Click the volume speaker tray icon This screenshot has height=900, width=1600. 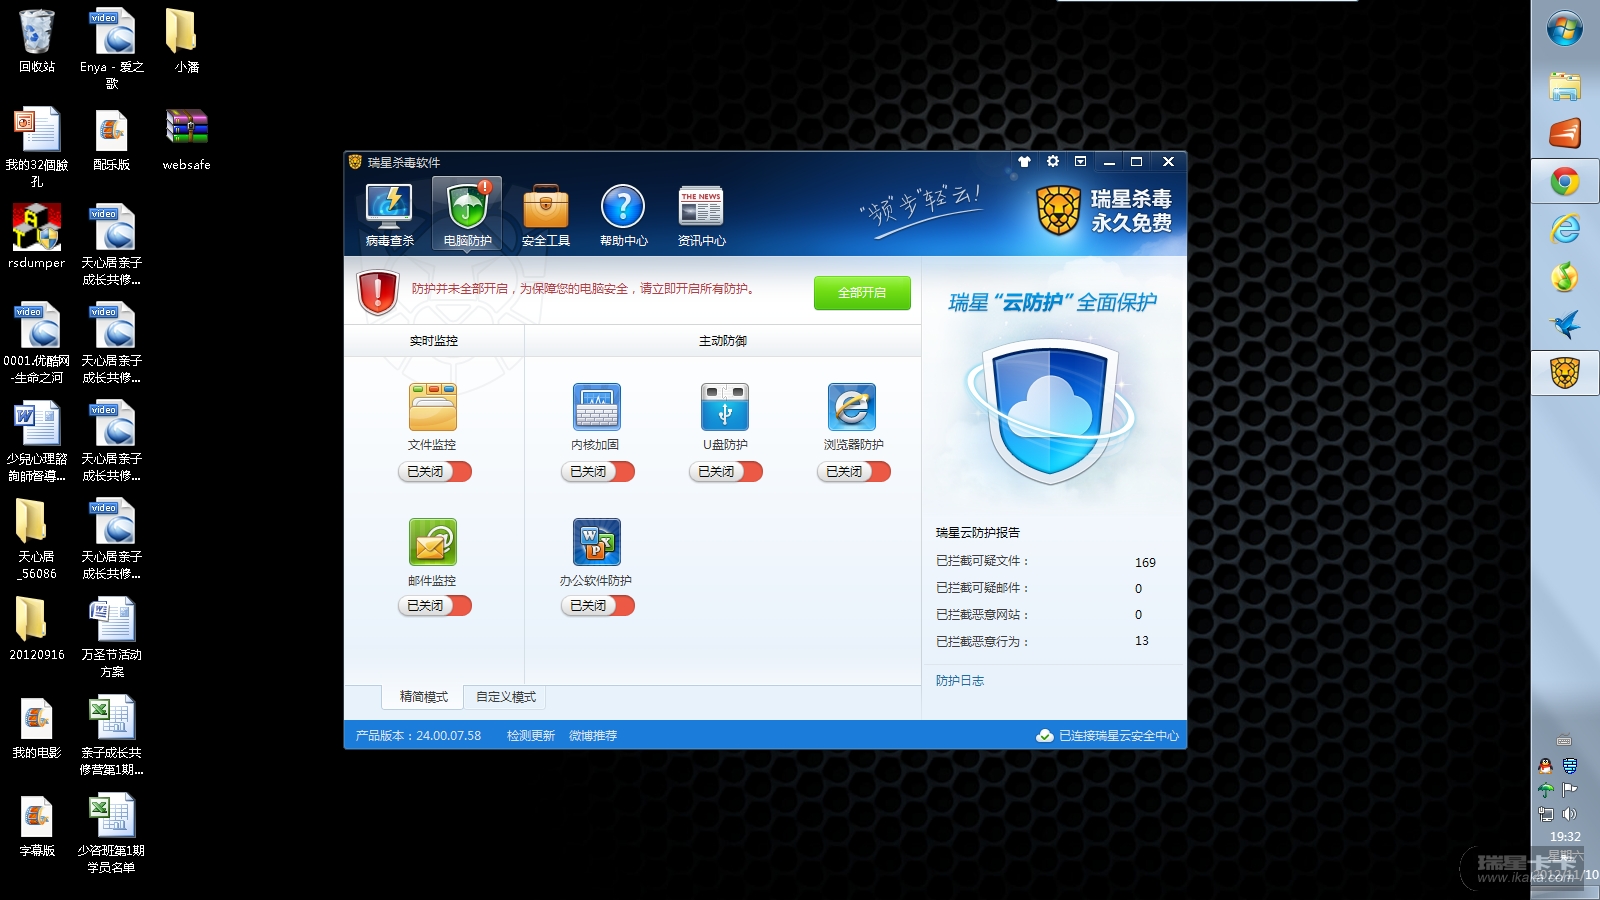(1570, 814)
